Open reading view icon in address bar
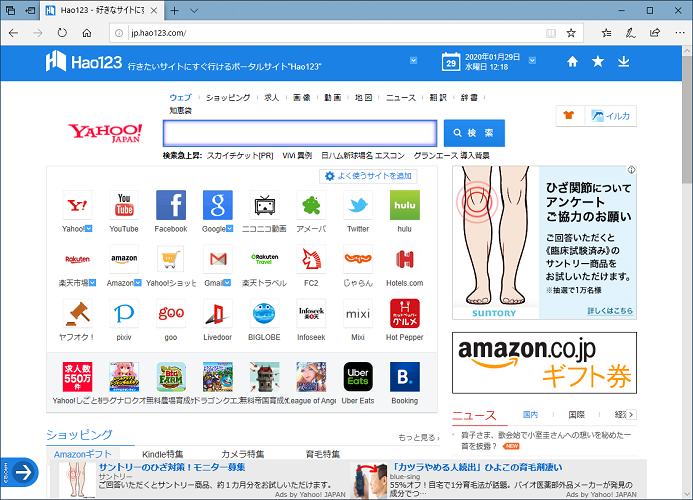The height and width of the screenshot is (500, 693). click(x=551, y=33)
